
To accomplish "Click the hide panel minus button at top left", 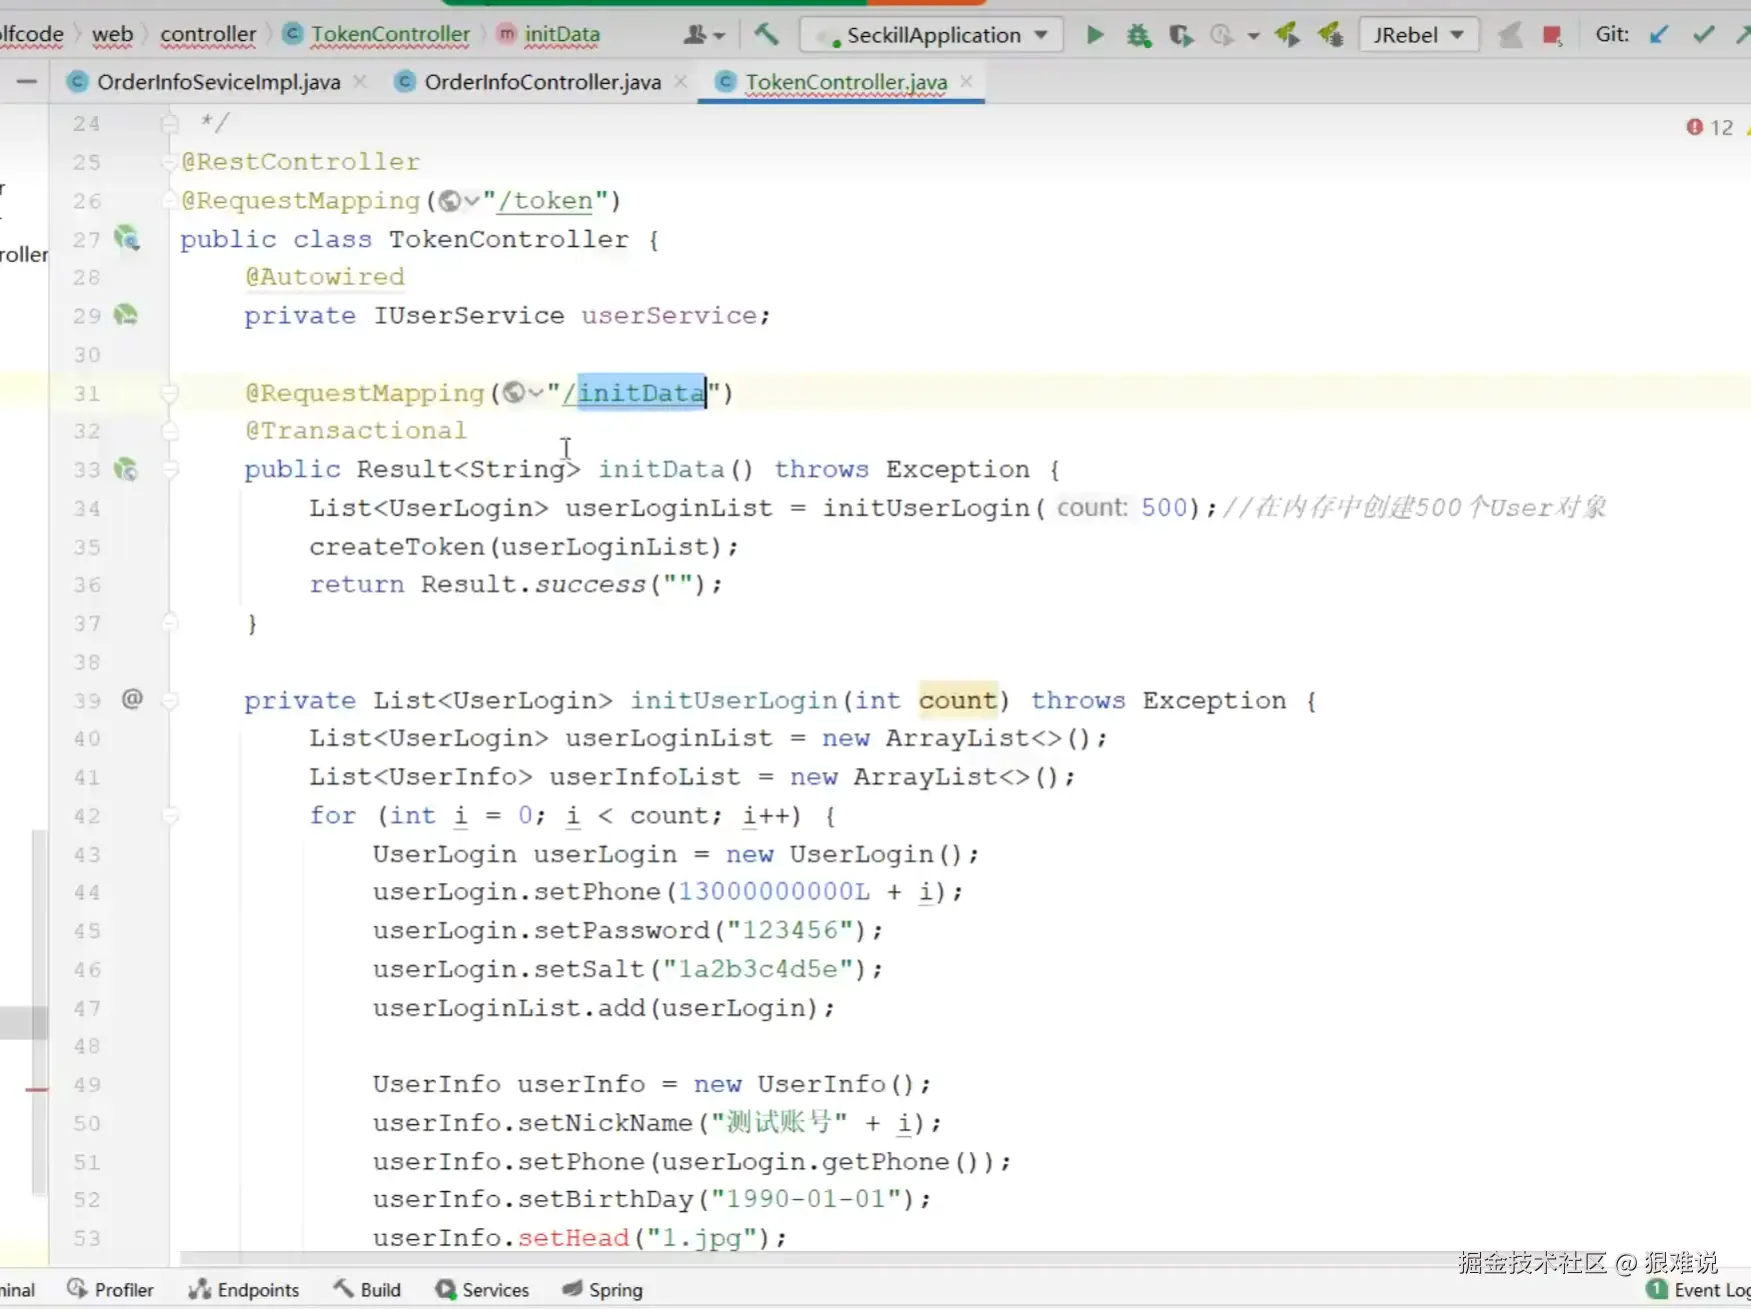I will pos(27,81).
